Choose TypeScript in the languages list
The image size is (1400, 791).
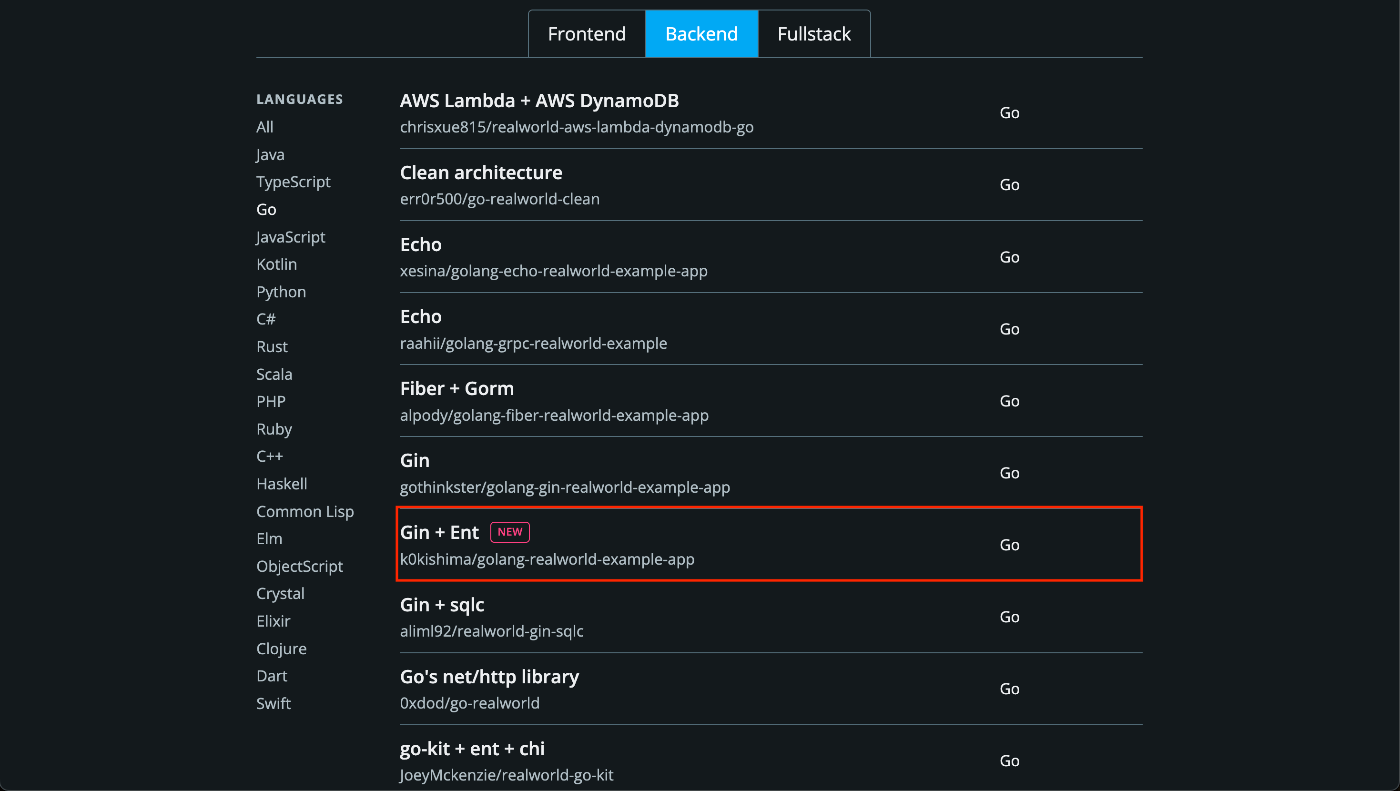point(293,182)
